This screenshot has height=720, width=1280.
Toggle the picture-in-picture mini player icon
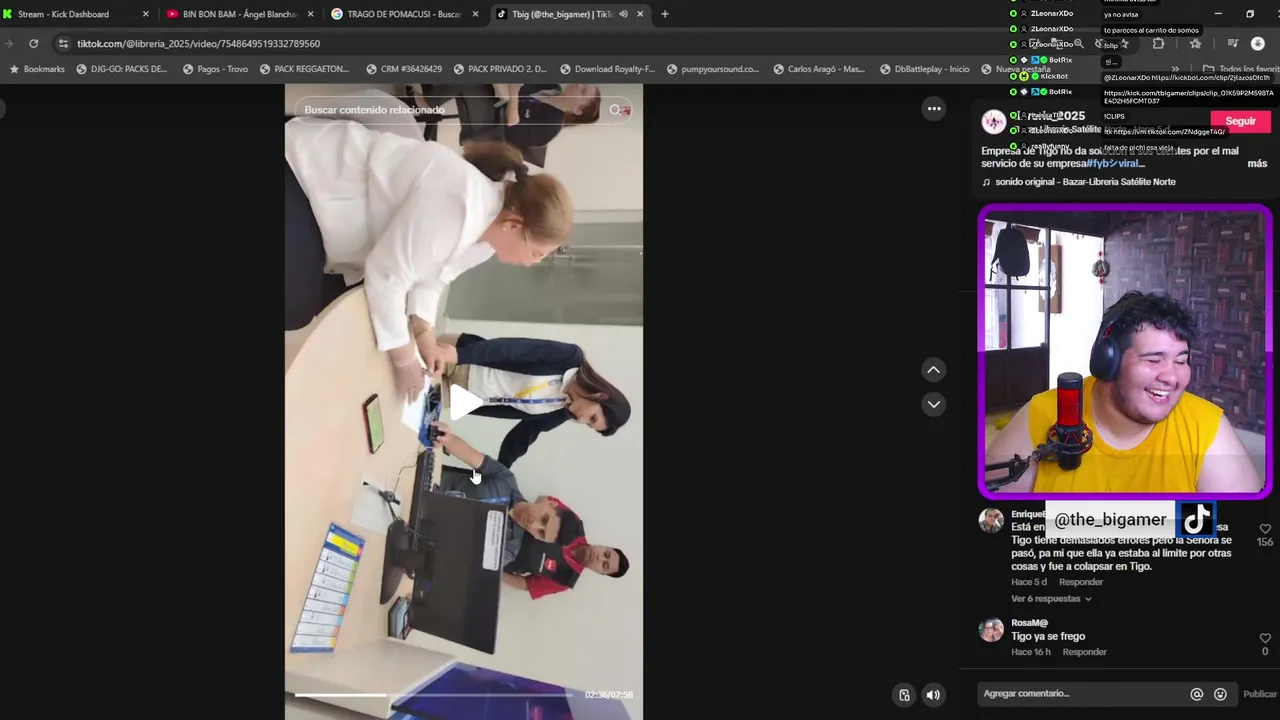[904, 695]
